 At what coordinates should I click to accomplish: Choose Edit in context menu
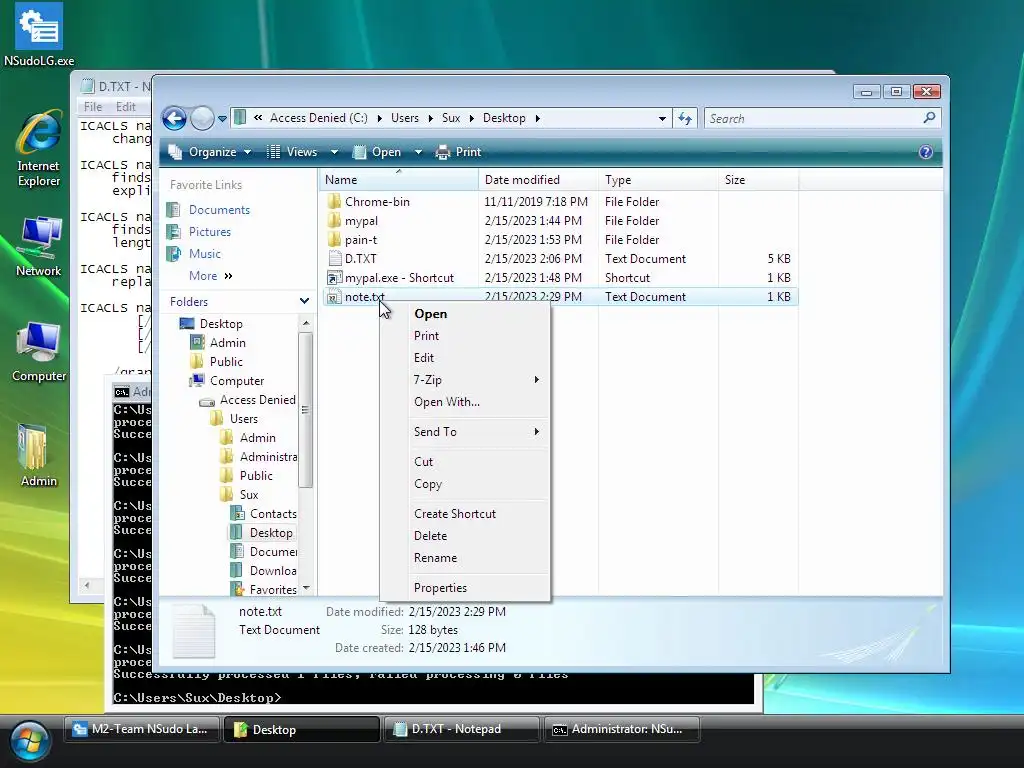point(464,358)
